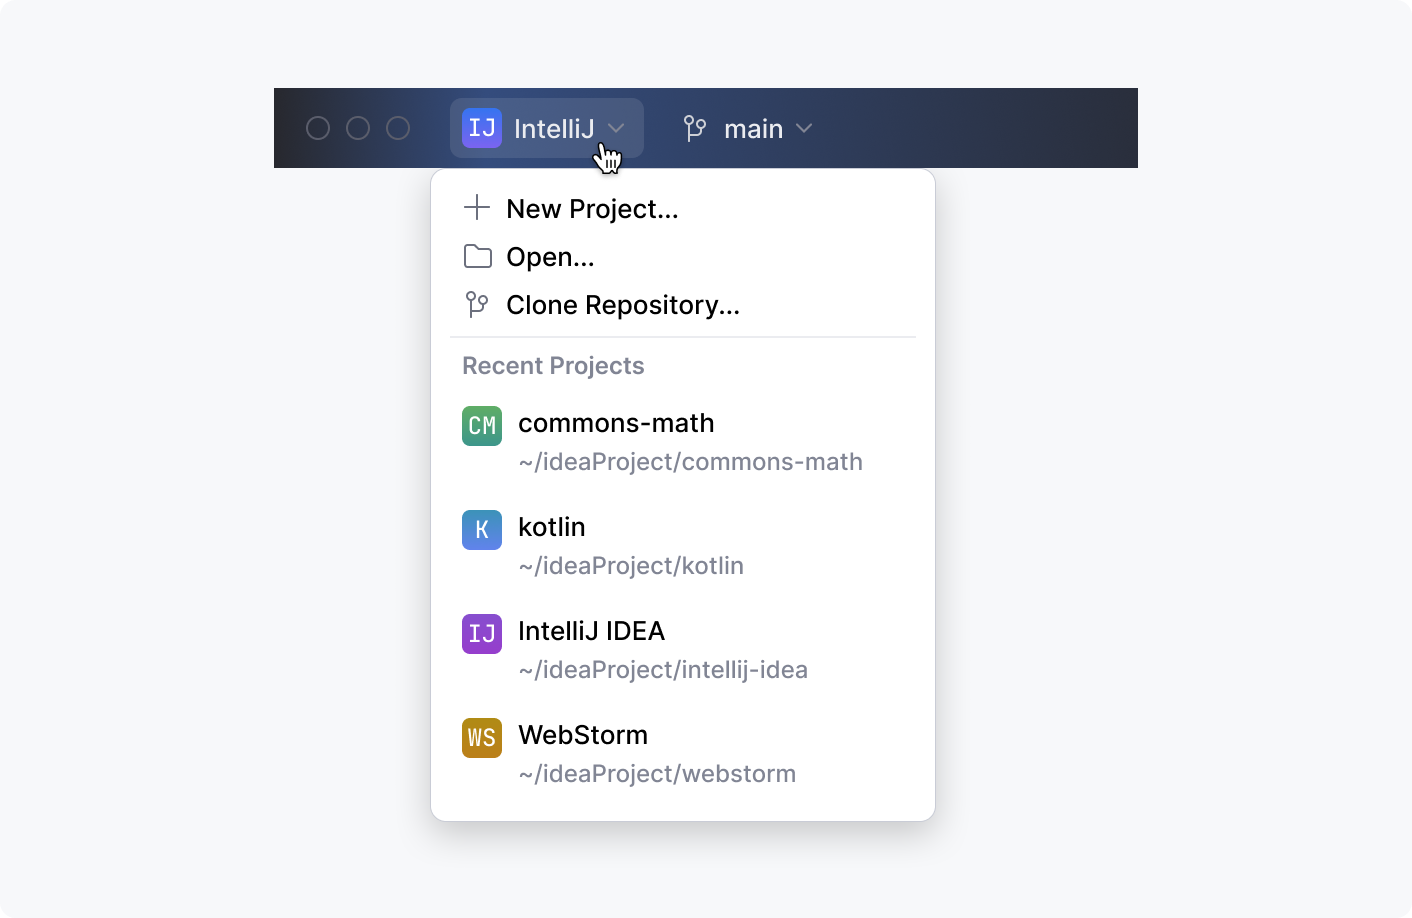Open the WebStorm recent project
1412x918 pixels.
click(x=583, y=736)
